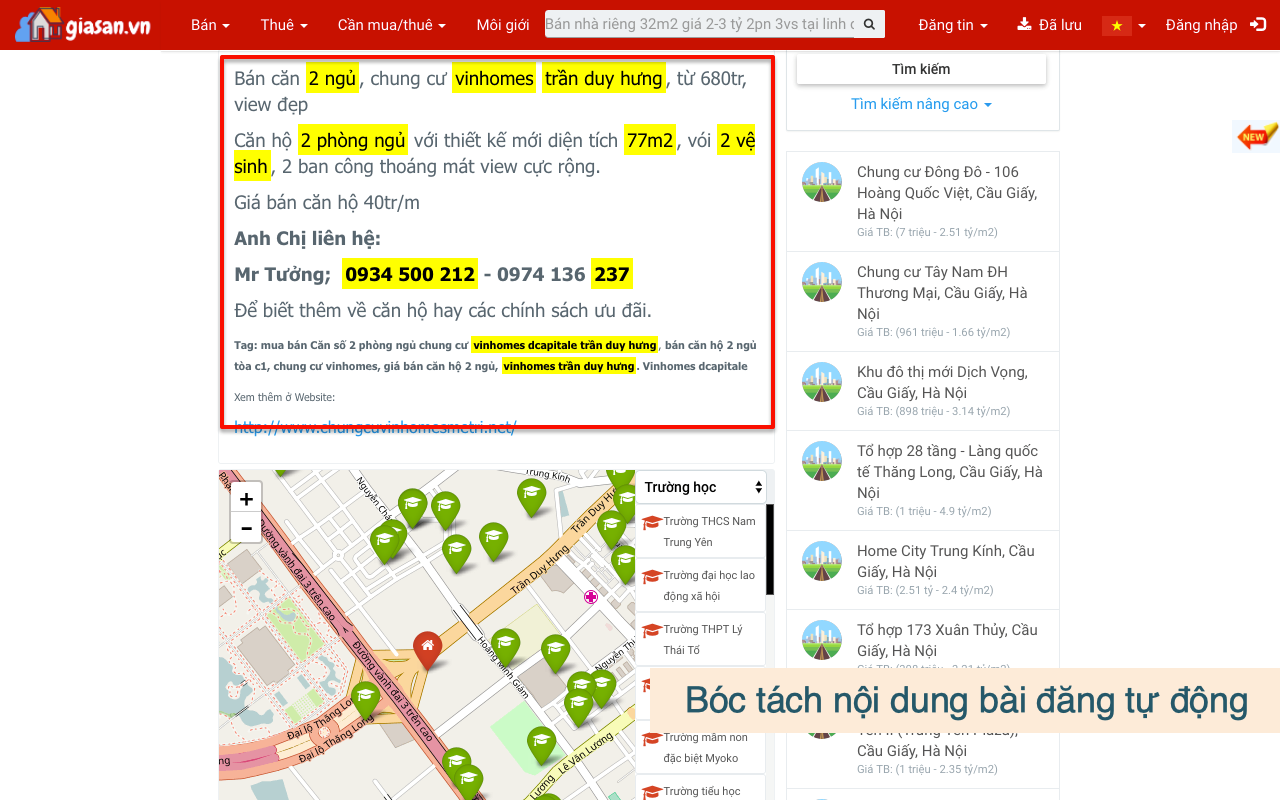Click the Tìm kiếm button
This screenshot has width=1280, height=800.
pyautogui.click(x=921, y=69)
